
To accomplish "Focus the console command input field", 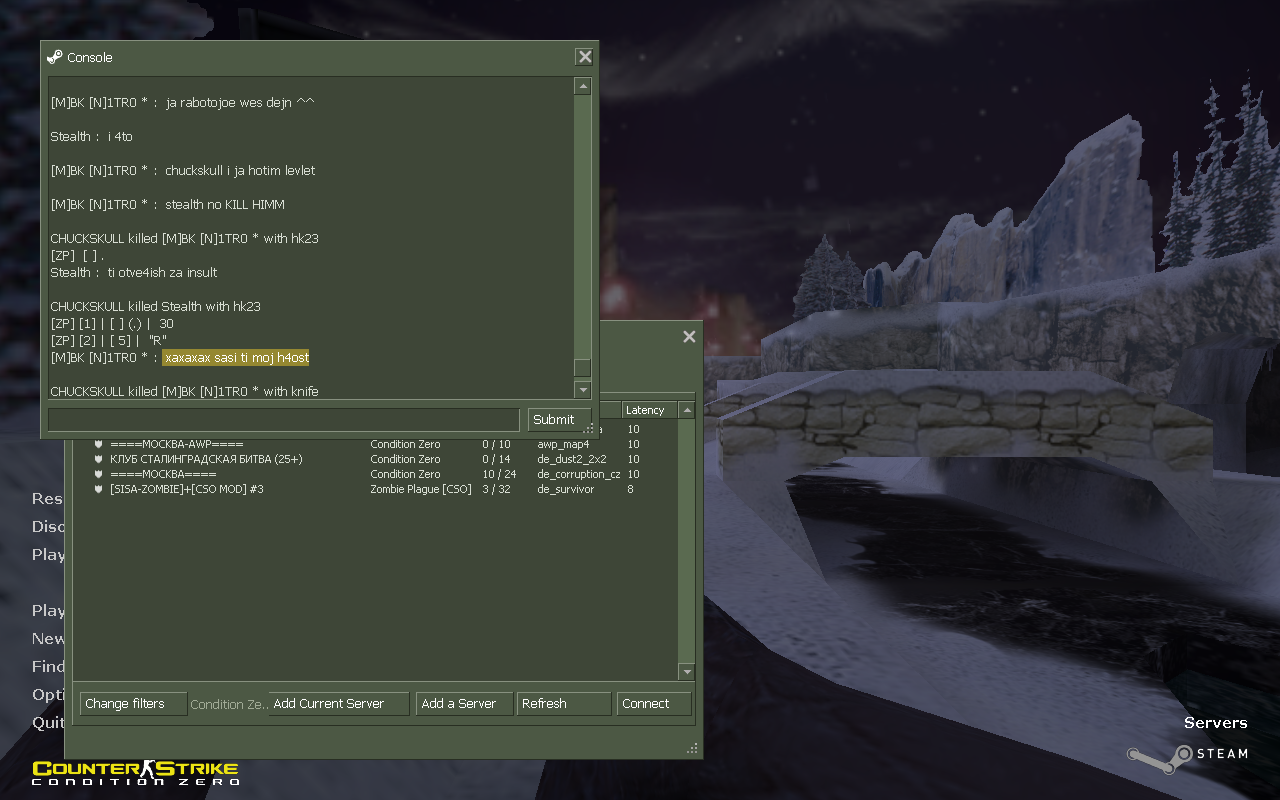I will (x=283, y=419).
